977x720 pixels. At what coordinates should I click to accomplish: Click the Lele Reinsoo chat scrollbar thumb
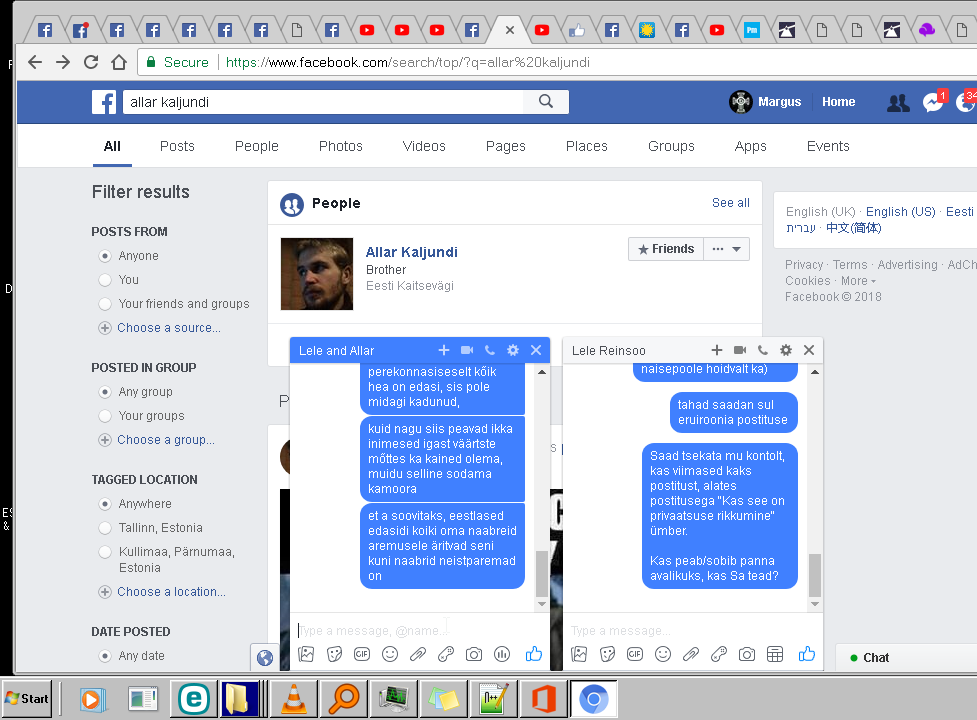point(814,575)
